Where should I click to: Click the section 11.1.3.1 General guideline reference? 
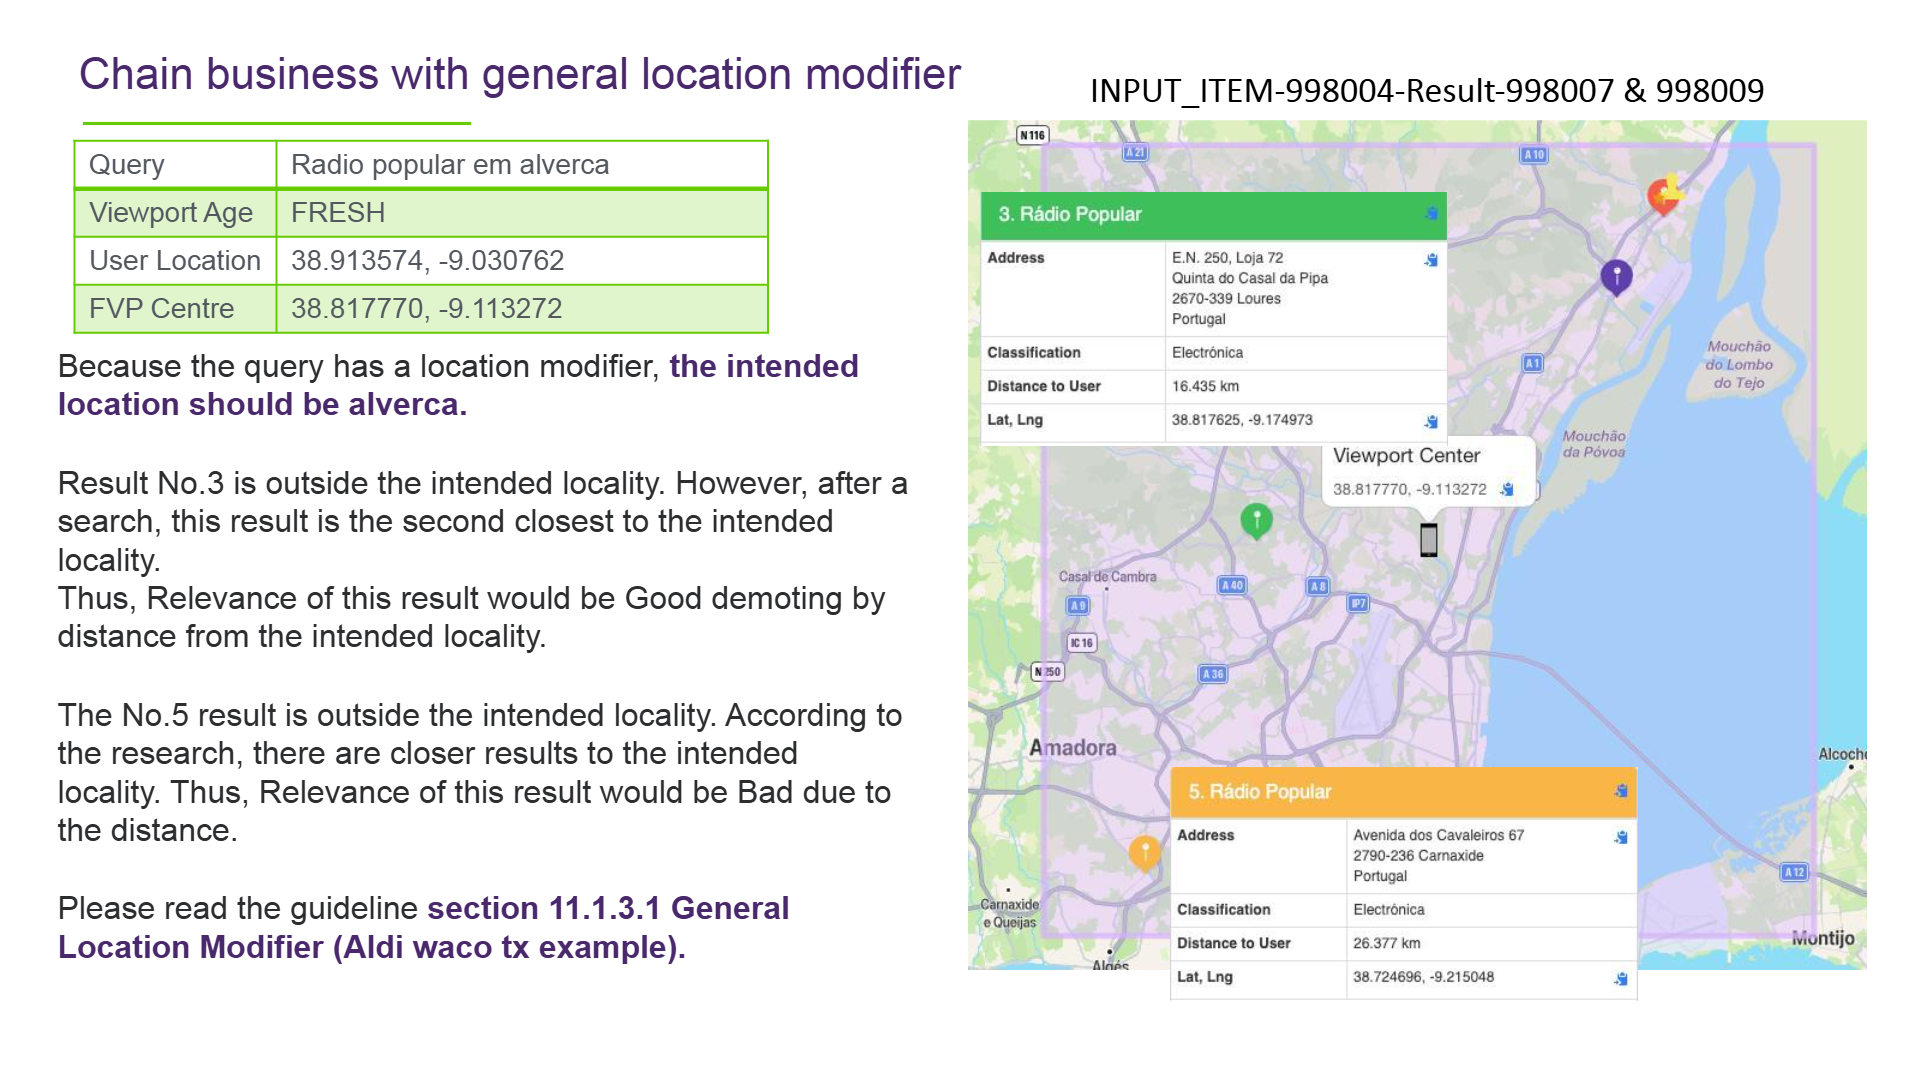point(608,908)
